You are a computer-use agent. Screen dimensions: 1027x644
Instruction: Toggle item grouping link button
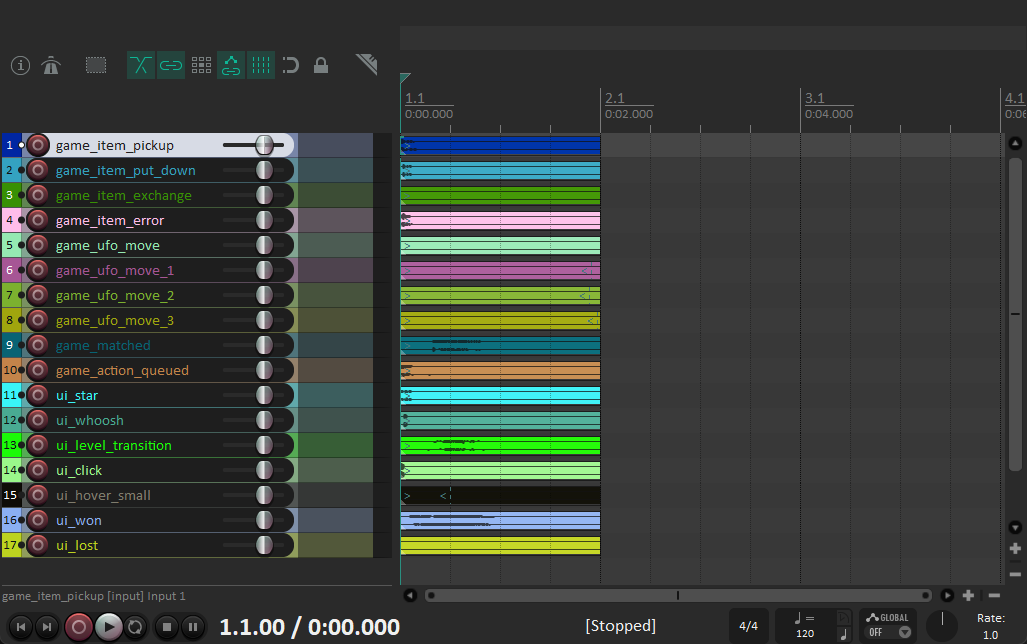tap(171, 66)
